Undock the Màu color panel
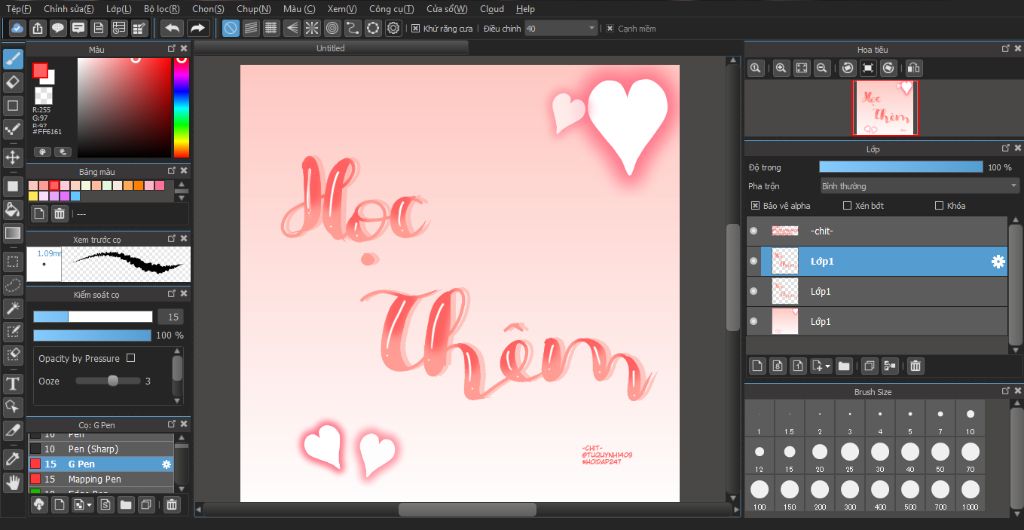Screen dimensions: 1024x530 point(172,49)
